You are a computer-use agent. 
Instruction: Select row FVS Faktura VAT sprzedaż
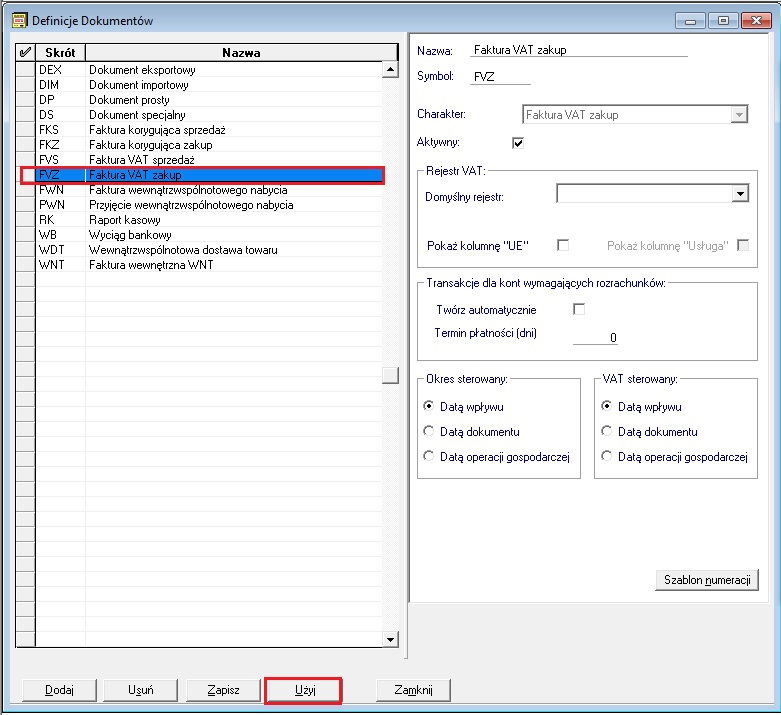tap(209, 159)
